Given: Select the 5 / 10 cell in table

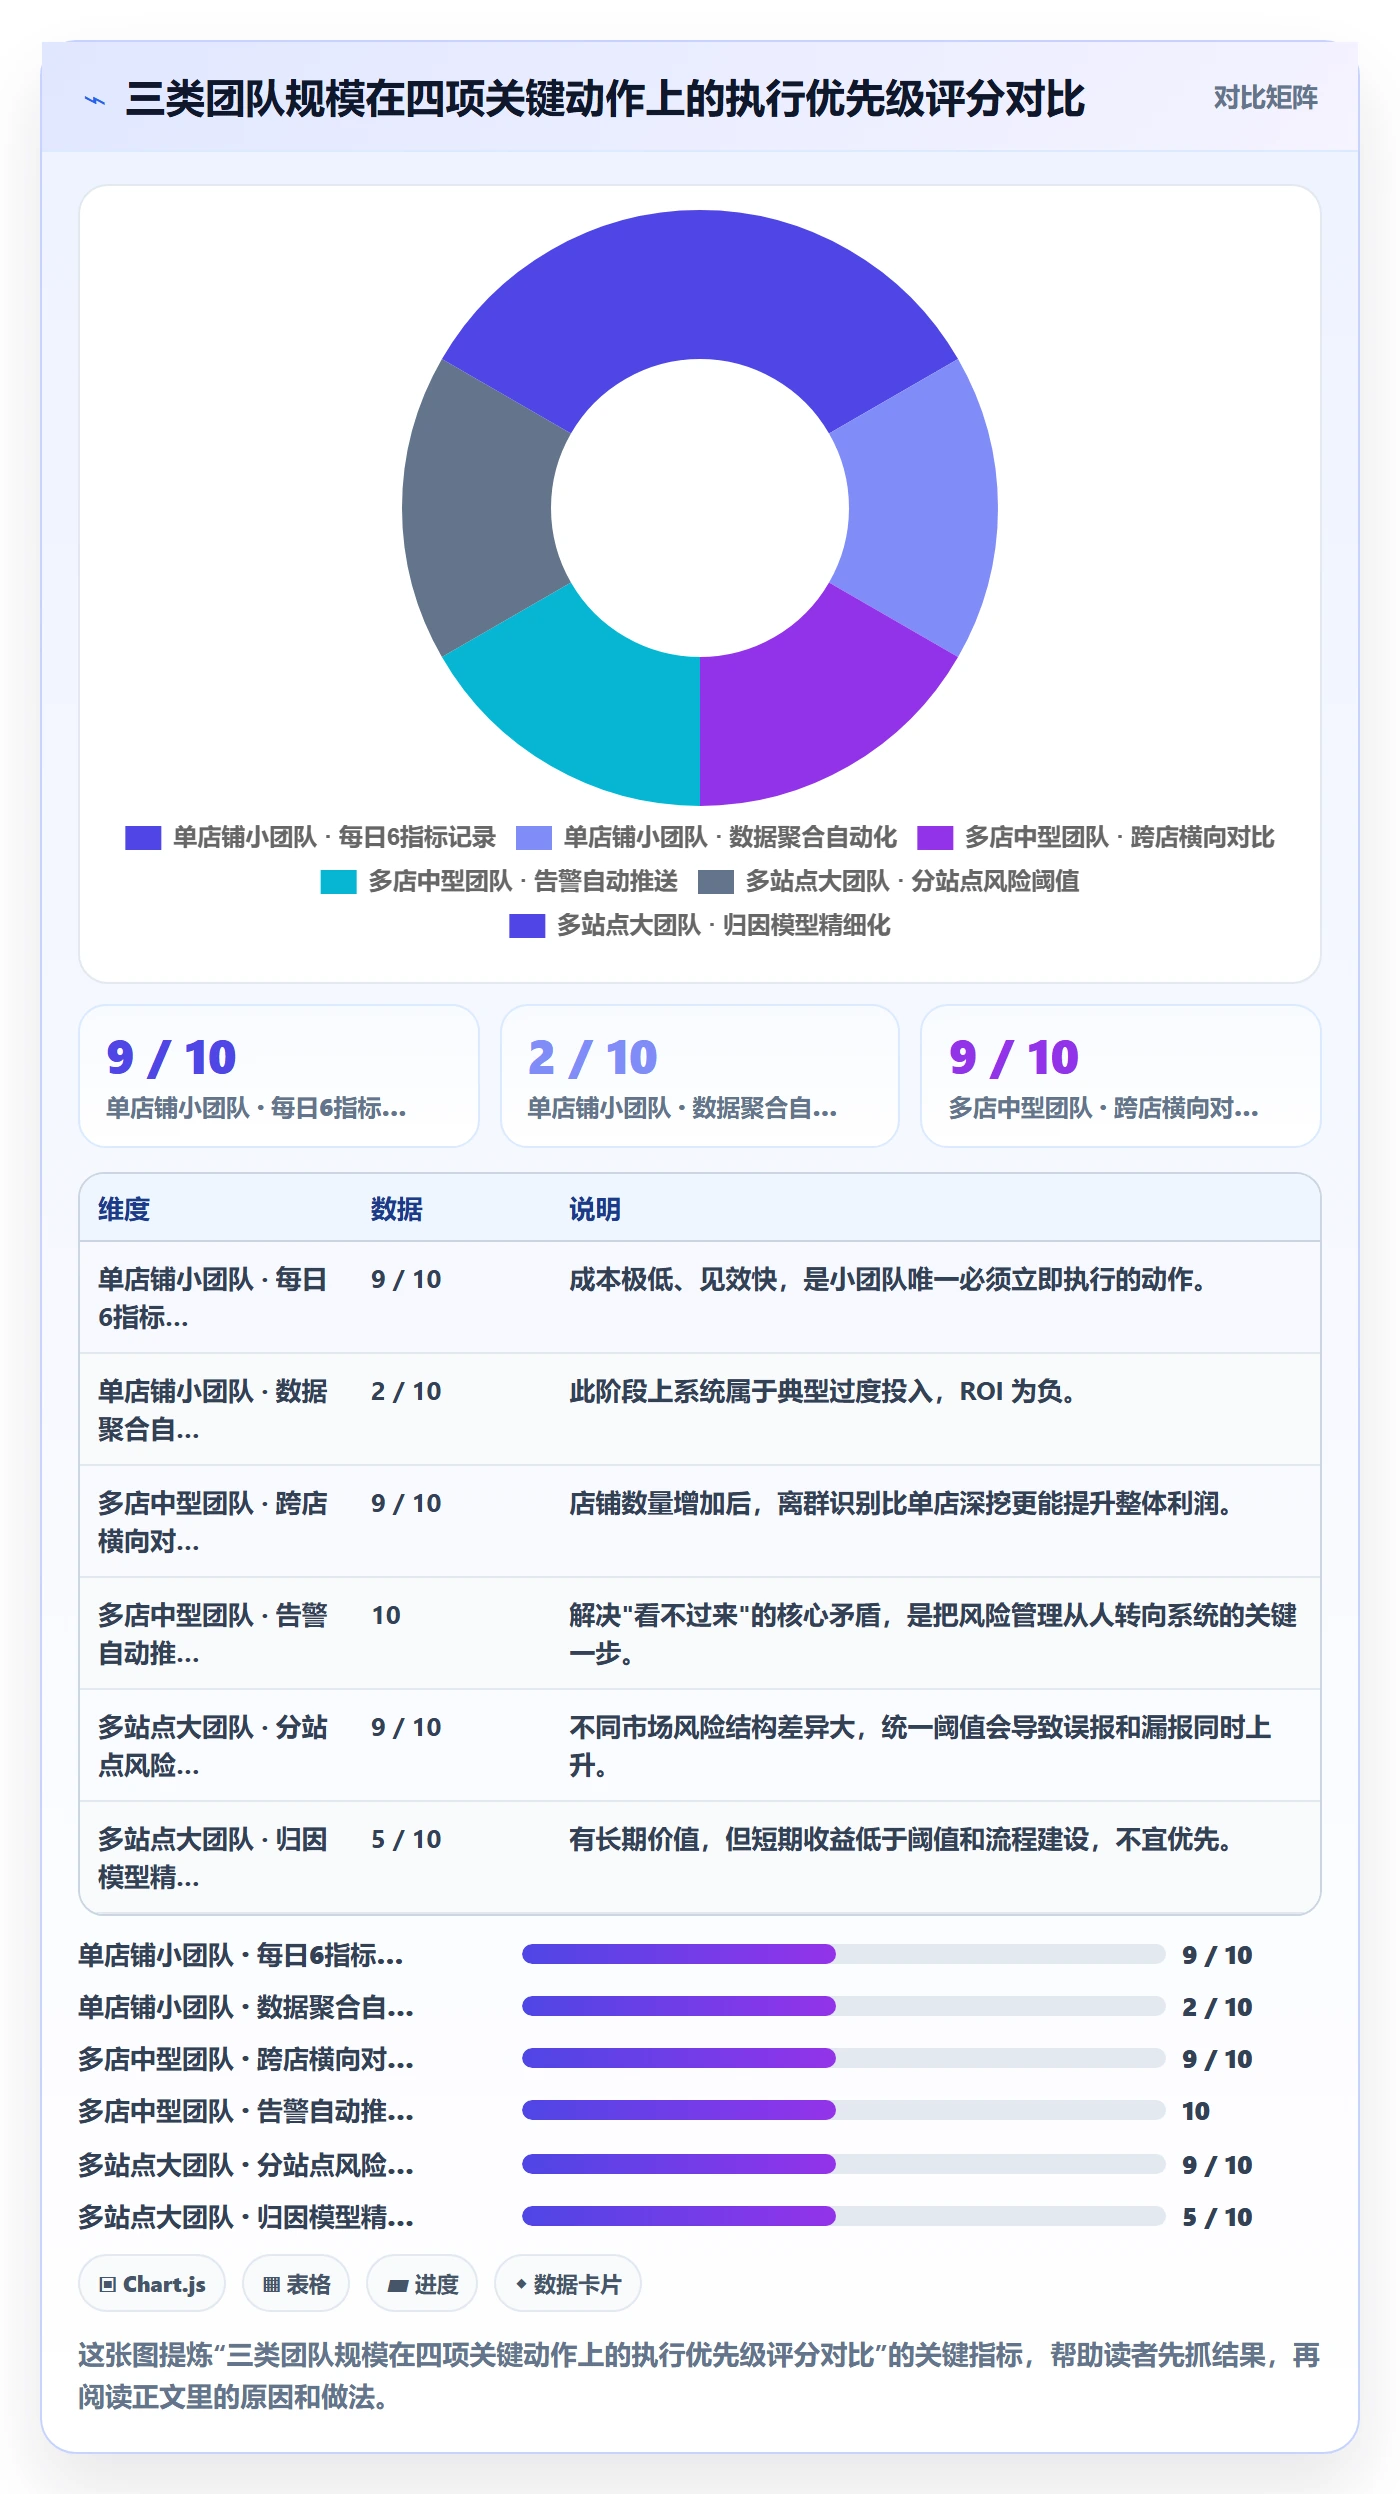Looking at the screenshot, I should click(x=406, y=1839).
